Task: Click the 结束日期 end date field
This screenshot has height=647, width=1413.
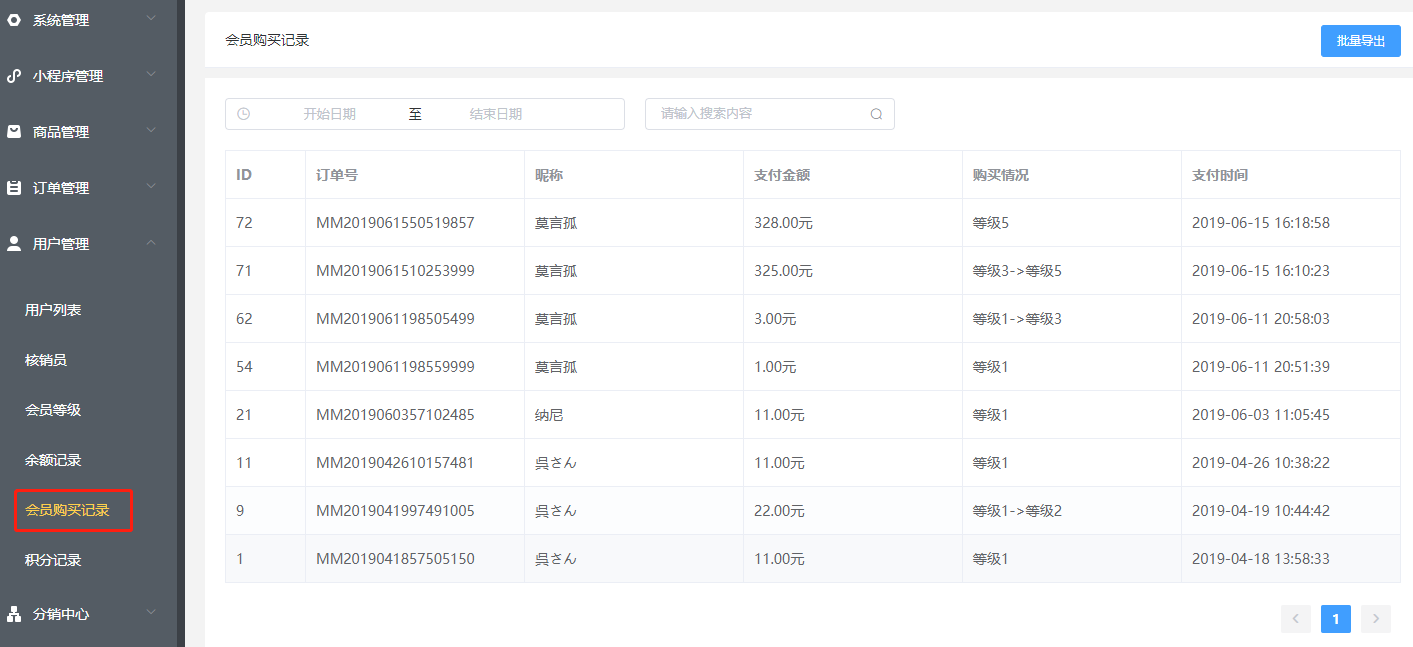Action: (x=496, y=114)
